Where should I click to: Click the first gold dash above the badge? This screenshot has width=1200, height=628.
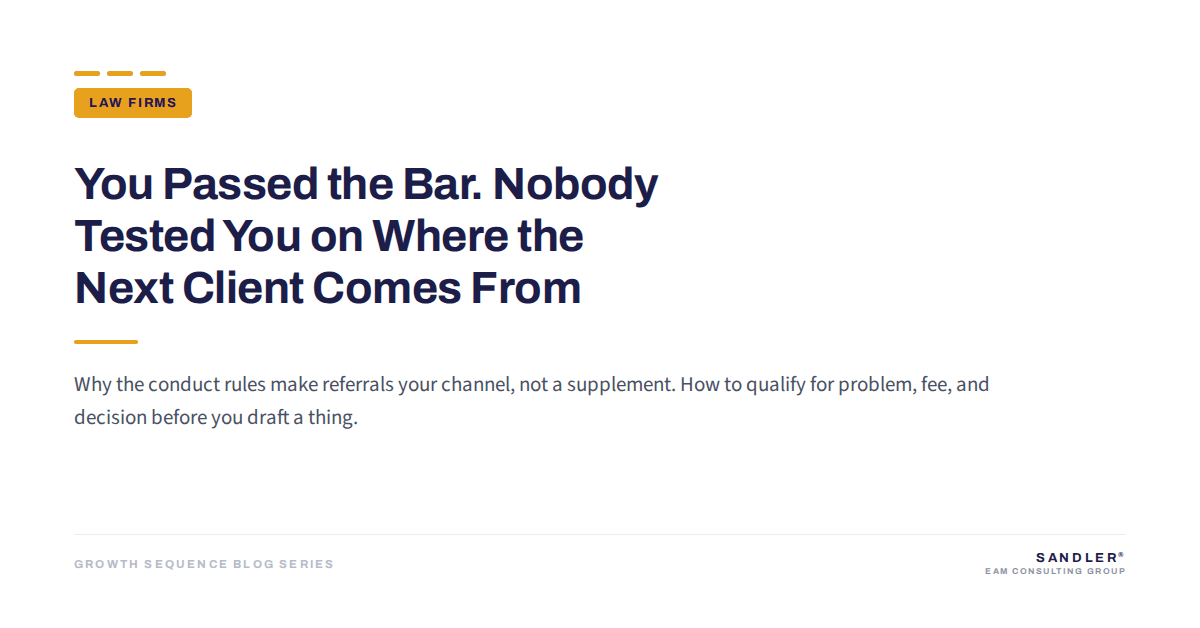(x=87, y=73)
